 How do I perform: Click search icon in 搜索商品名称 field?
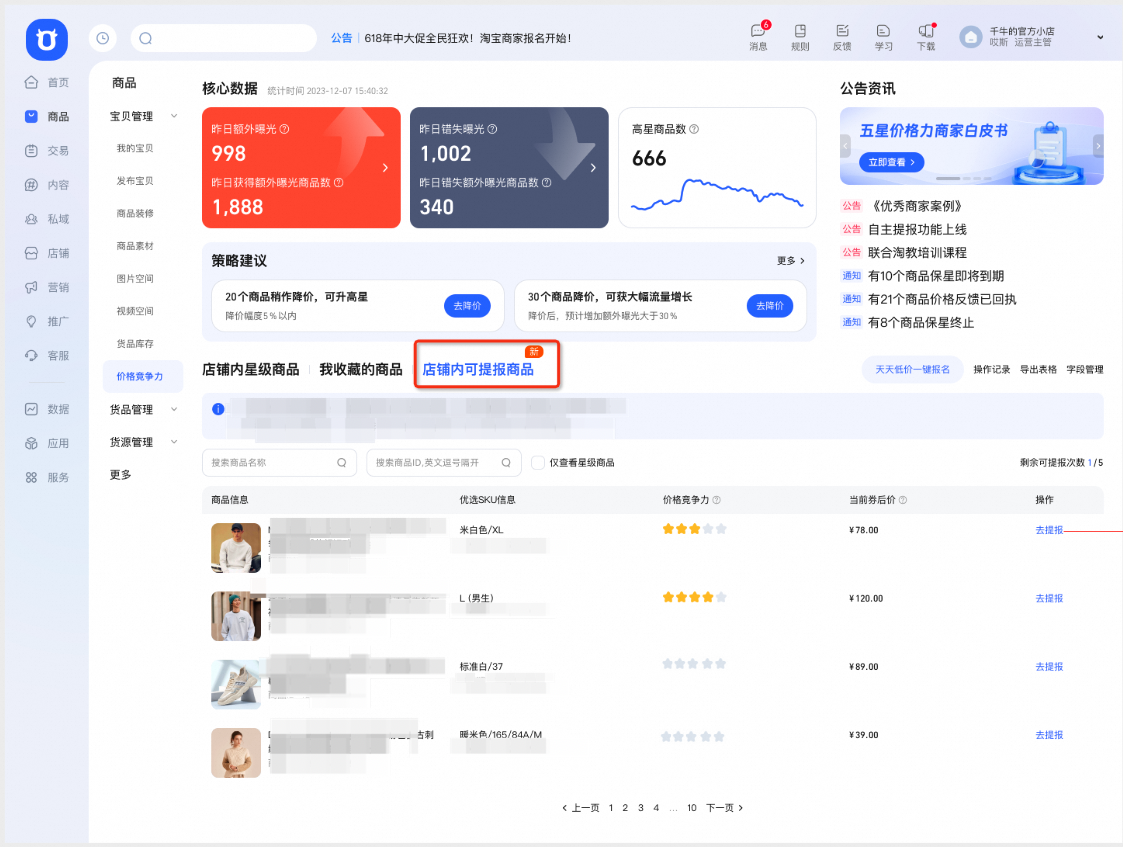[342, 463]
